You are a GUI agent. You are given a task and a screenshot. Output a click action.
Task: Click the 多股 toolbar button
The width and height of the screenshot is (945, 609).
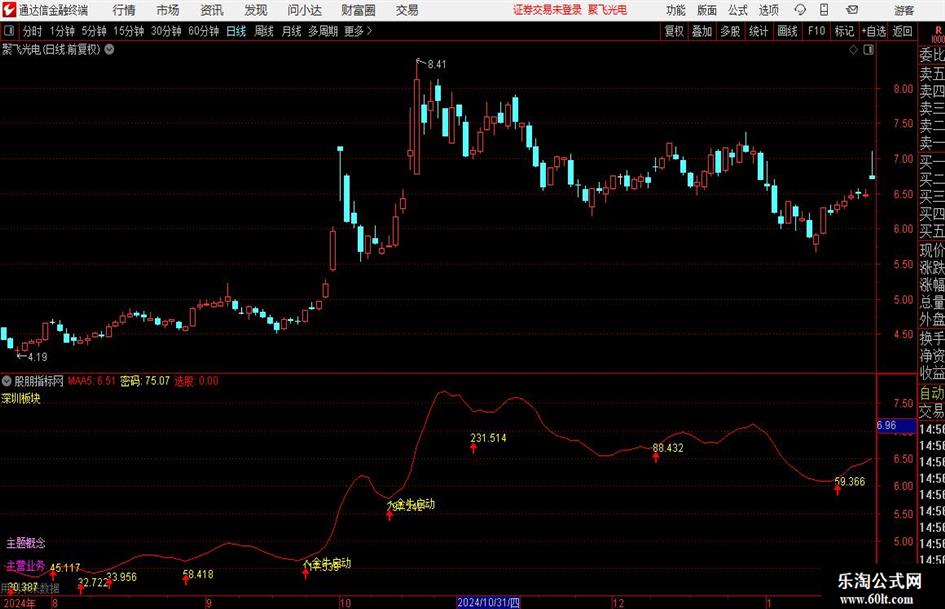click(730, 31)
